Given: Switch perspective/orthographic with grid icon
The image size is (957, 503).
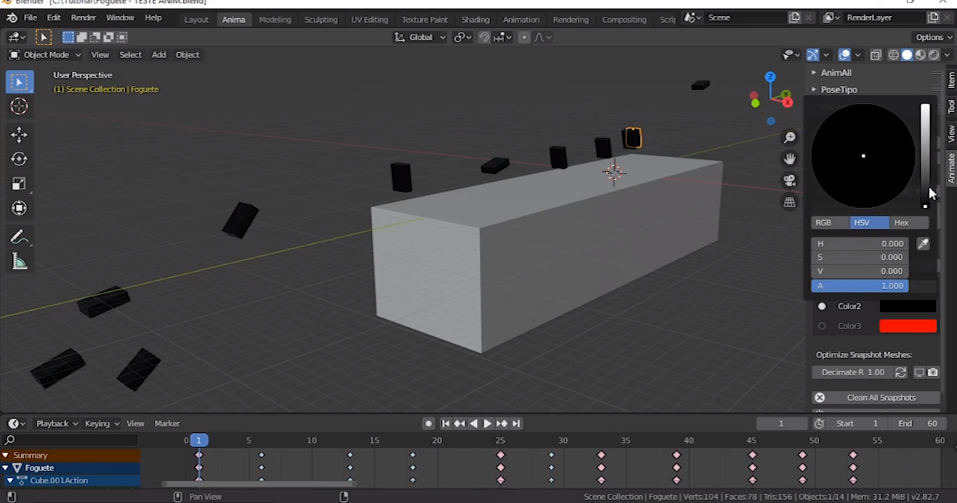Looking at the screenshot, I should [790, 202].
